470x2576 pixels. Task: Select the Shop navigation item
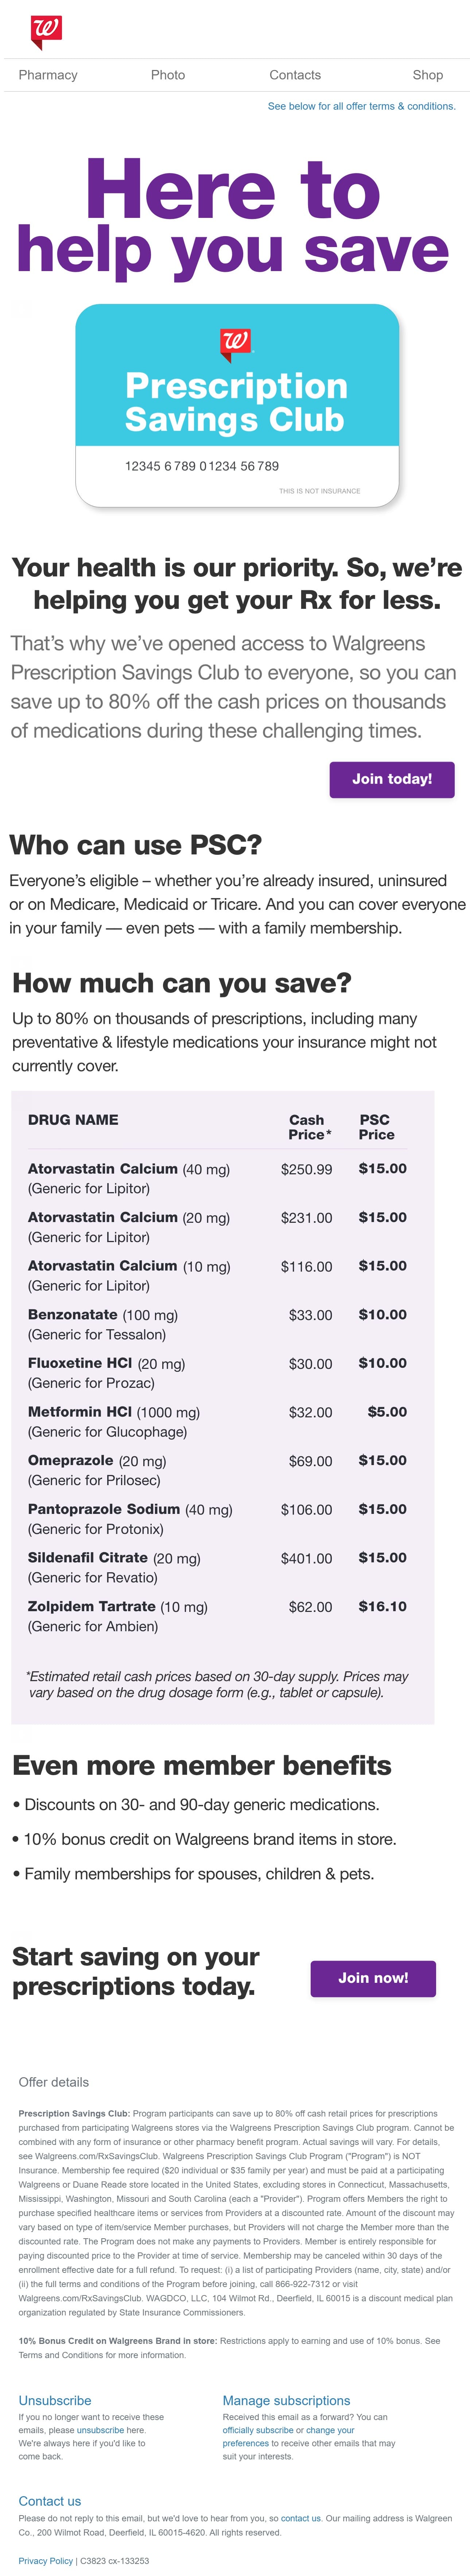point(428,75)
